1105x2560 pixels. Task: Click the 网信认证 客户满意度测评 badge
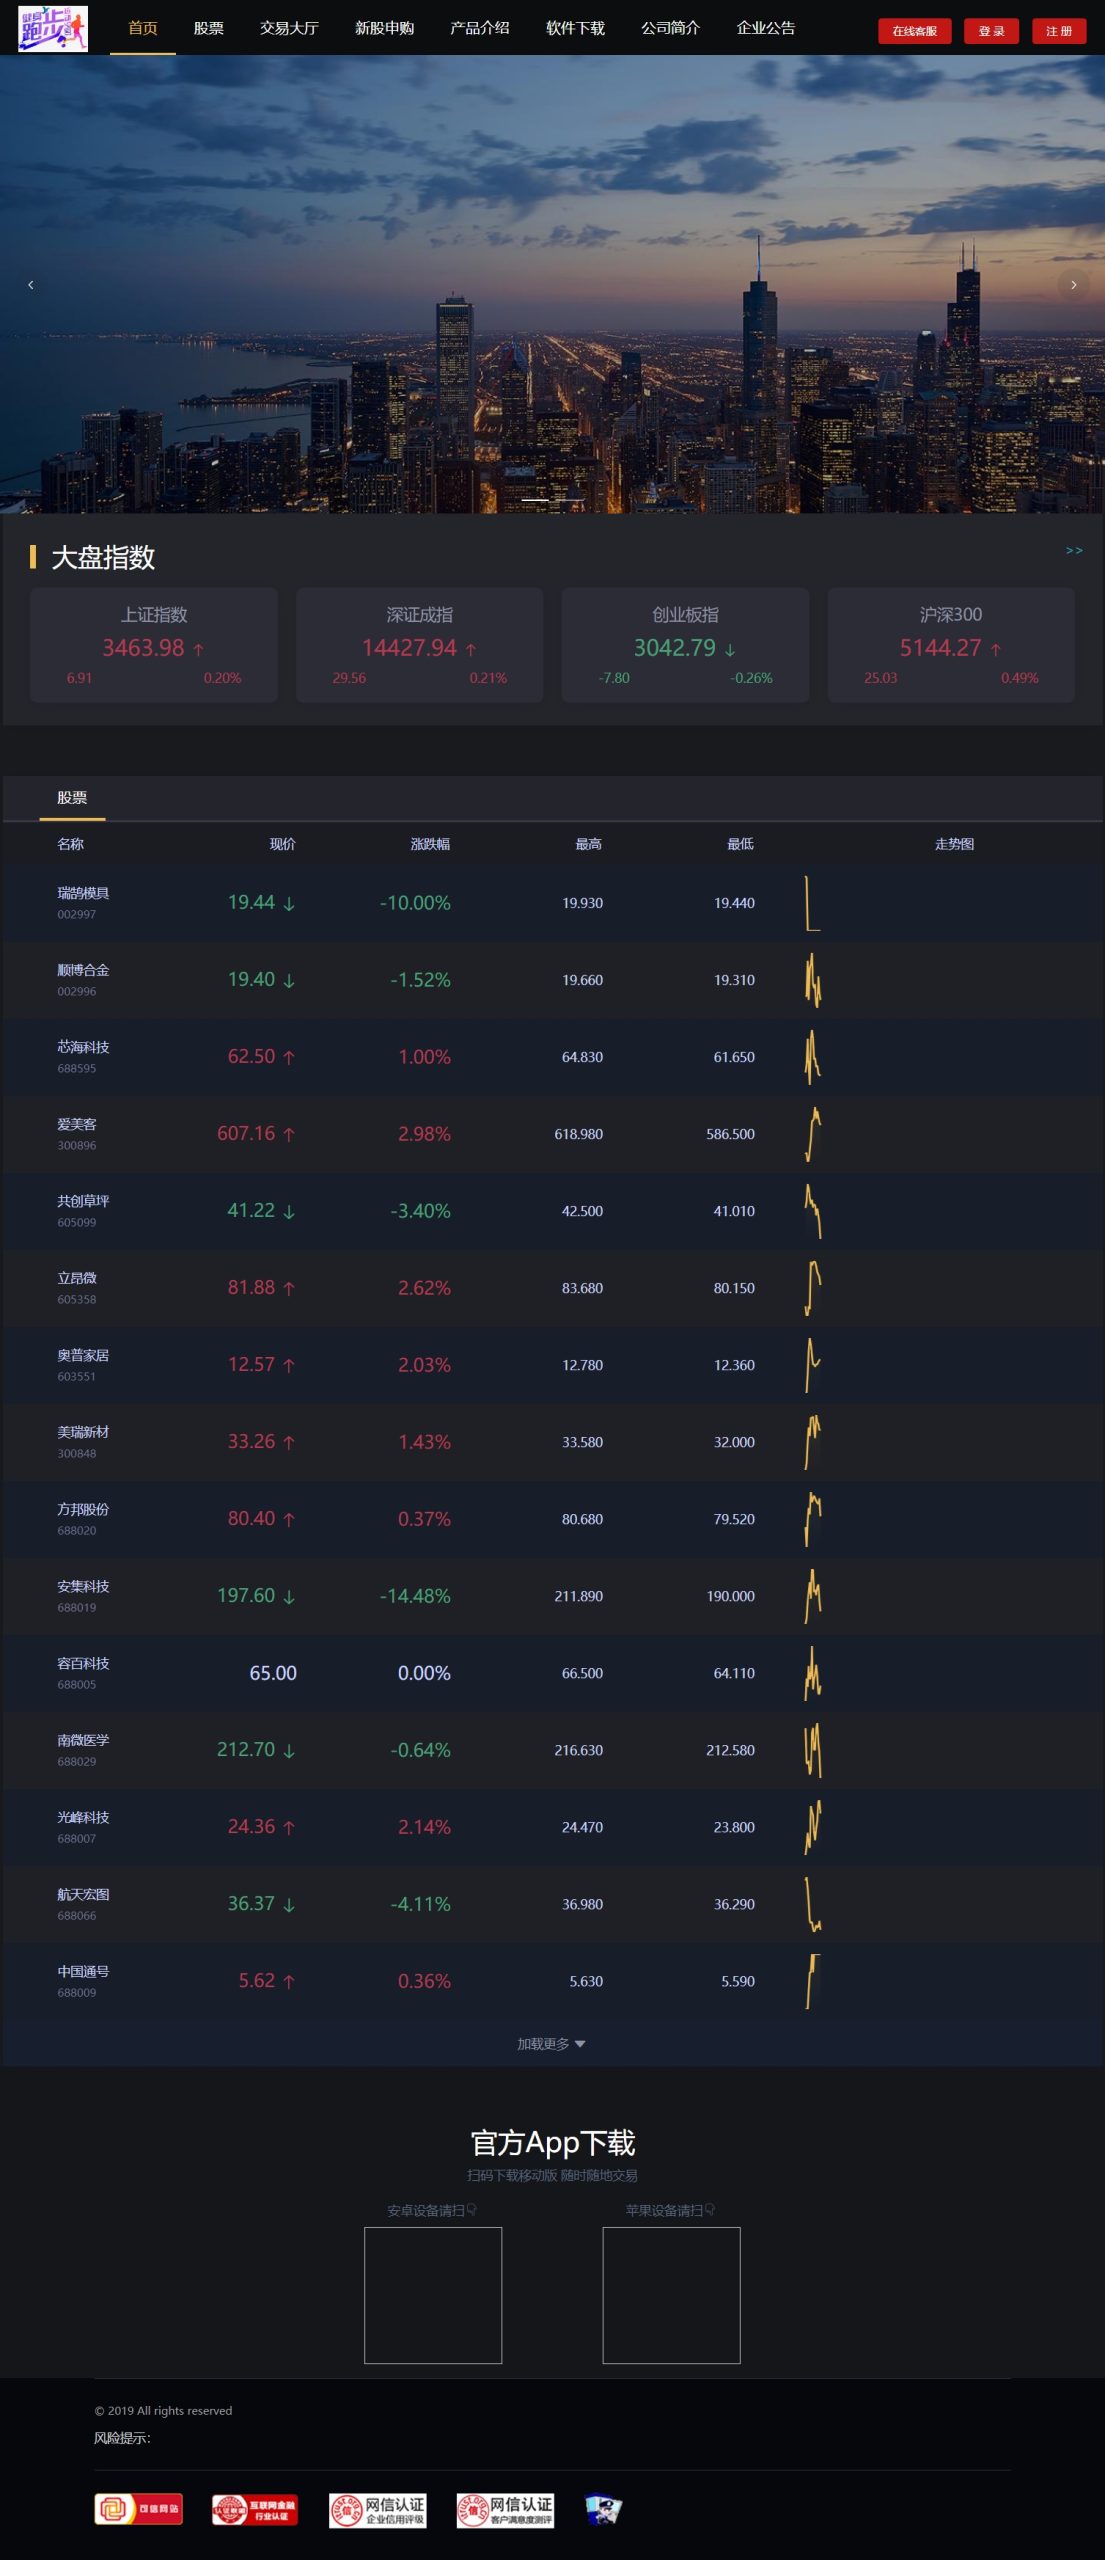click(x=505, y=2510)
